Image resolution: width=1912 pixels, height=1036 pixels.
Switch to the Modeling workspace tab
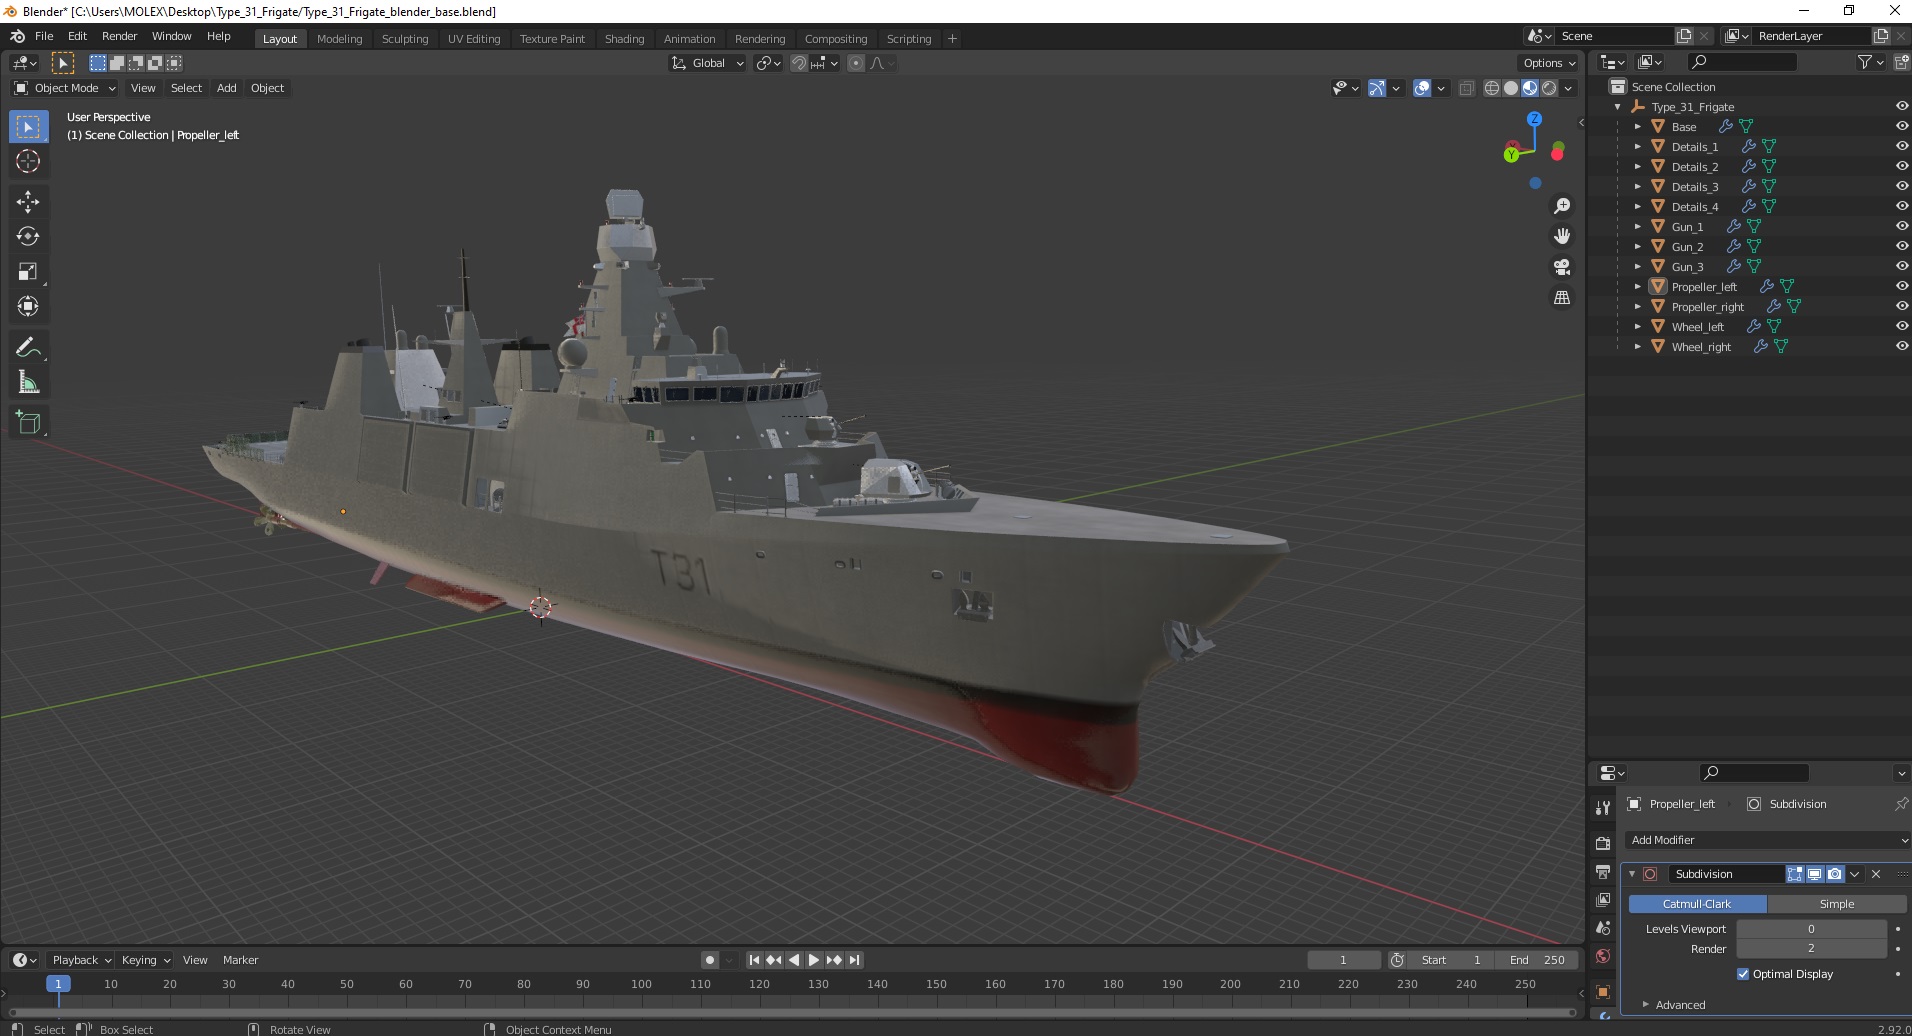click(339, 39)
